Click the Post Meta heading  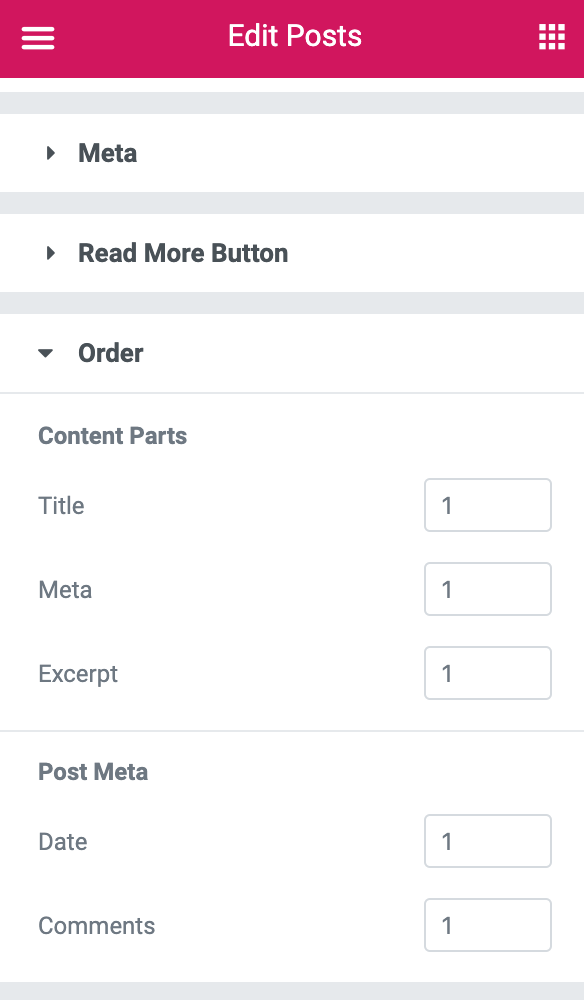click(x=93, y=772)
